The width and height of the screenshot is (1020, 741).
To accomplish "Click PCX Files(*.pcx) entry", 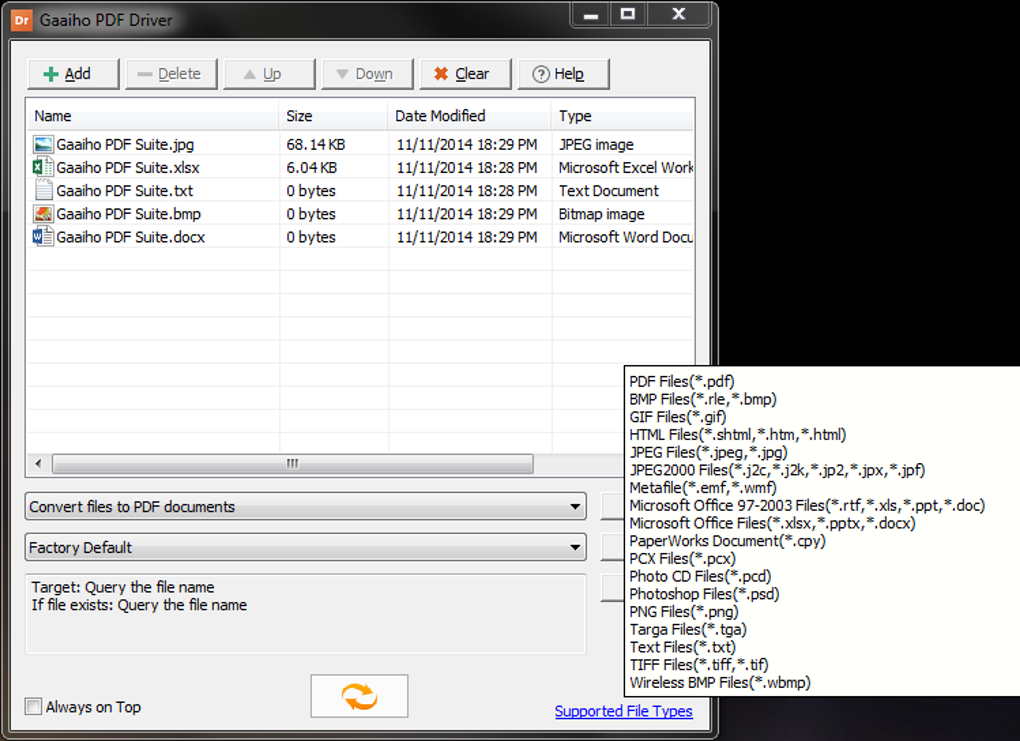I will [x=682, y=558].
